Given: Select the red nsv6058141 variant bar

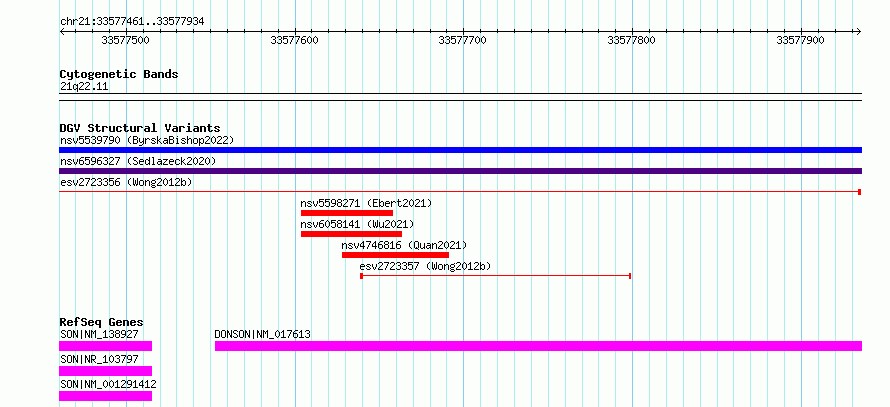Looking at the screenshot, I should pos(351,234).
